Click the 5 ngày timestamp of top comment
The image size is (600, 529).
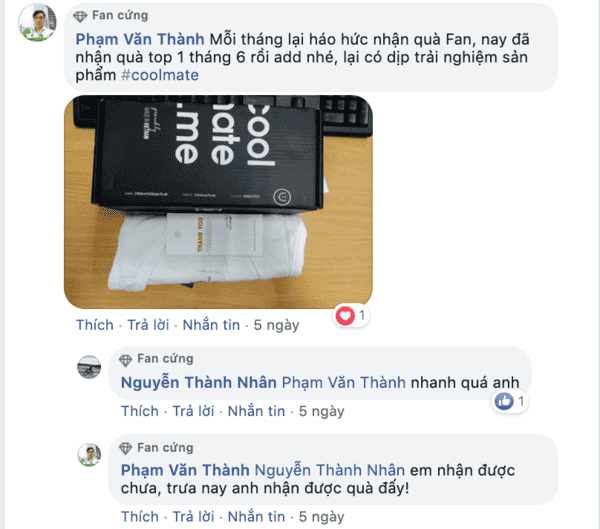click(x=276, y=325)
